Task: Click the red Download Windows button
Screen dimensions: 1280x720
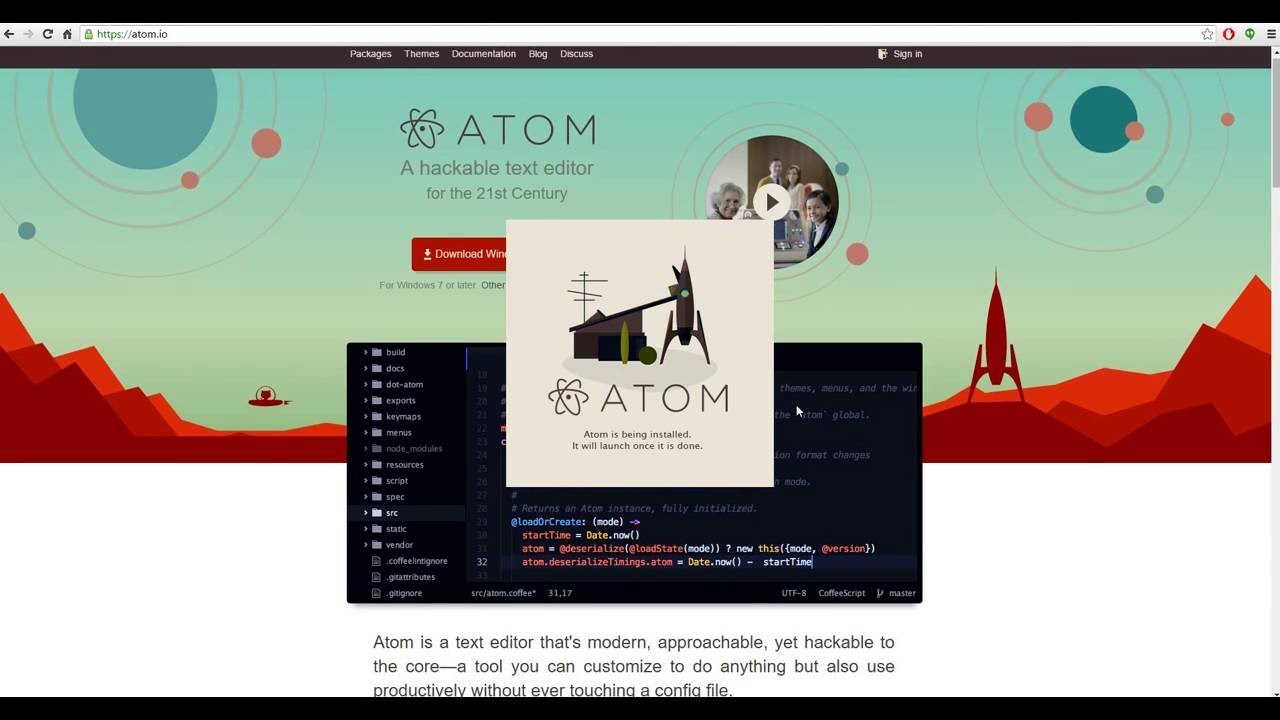Action: (459, 254)
